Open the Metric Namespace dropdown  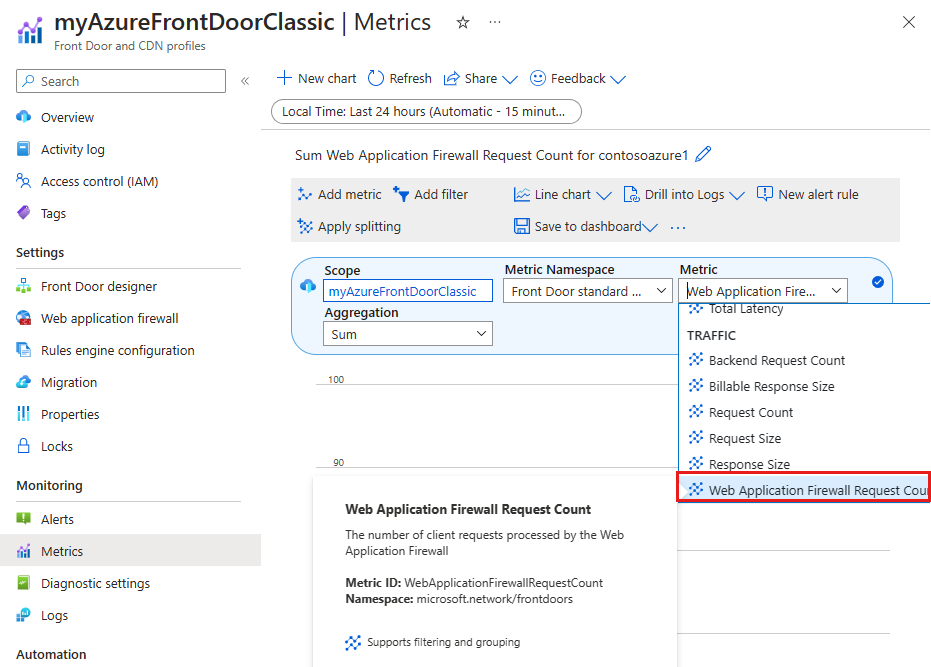tap(587, 291)
